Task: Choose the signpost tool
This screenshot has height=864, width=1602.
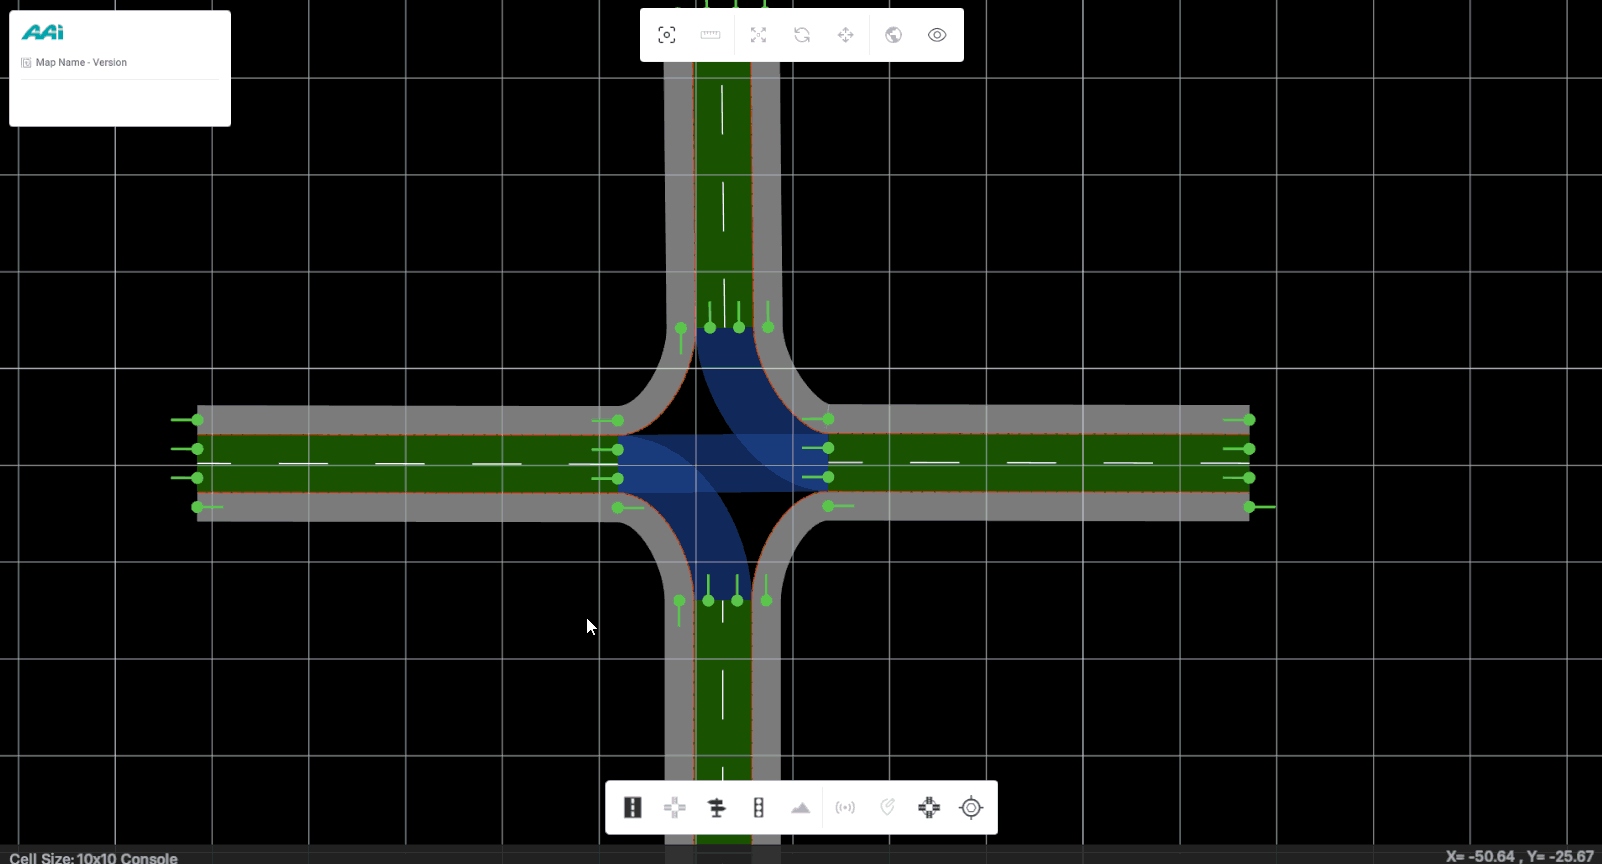Action: coord(716,808)
